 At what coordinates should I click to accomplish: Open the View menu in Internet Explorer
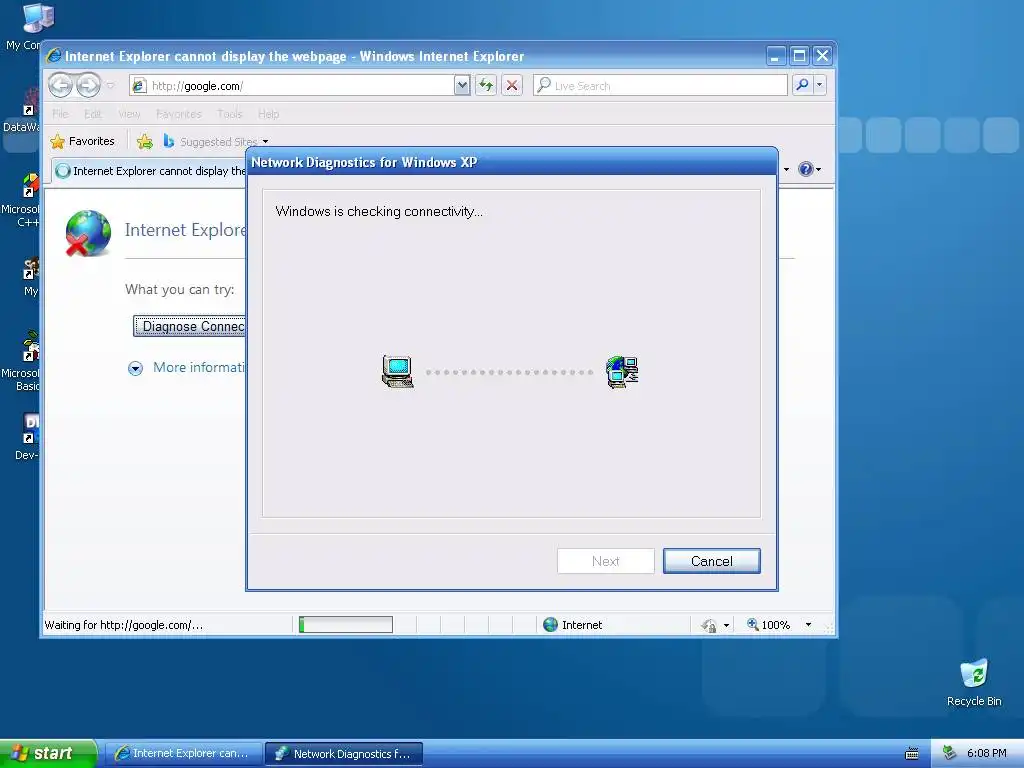click(x=129, y=114)
